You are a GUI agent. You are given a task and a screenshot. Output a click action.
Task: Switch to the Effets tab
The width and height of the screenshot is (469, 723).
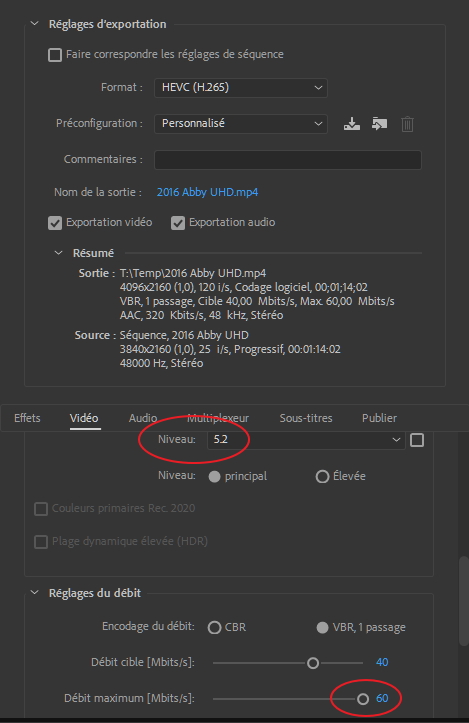click(x=27, y=418)
